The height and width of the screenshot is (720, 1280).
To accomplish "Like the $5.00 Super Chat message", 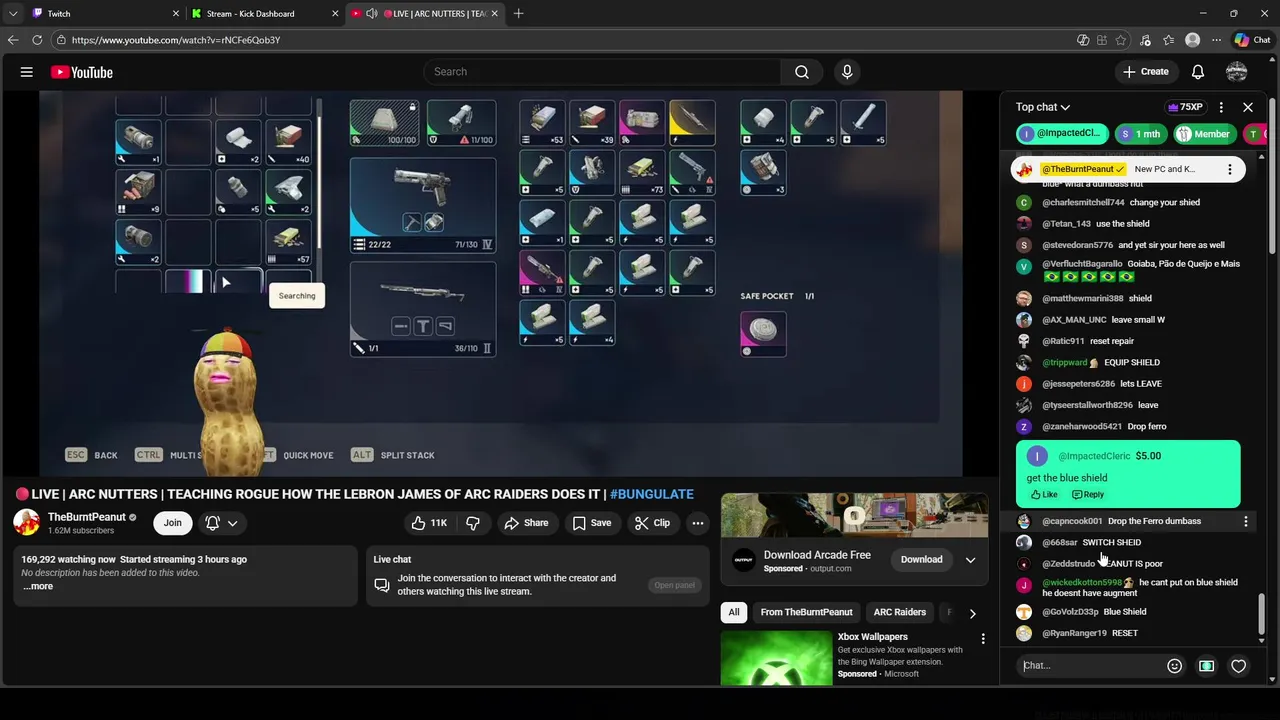I will pos(1044,494).
